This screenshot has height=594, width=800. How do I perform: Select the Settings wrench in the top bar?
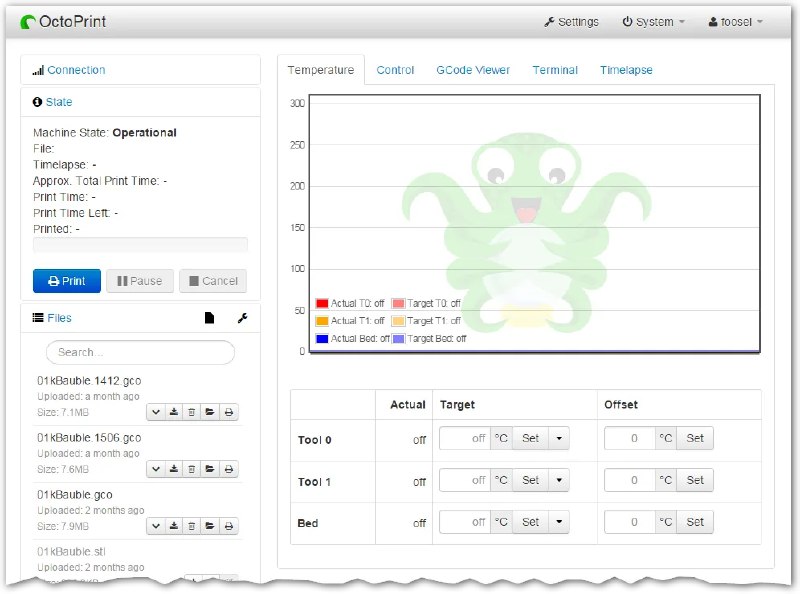coord(571,20)
